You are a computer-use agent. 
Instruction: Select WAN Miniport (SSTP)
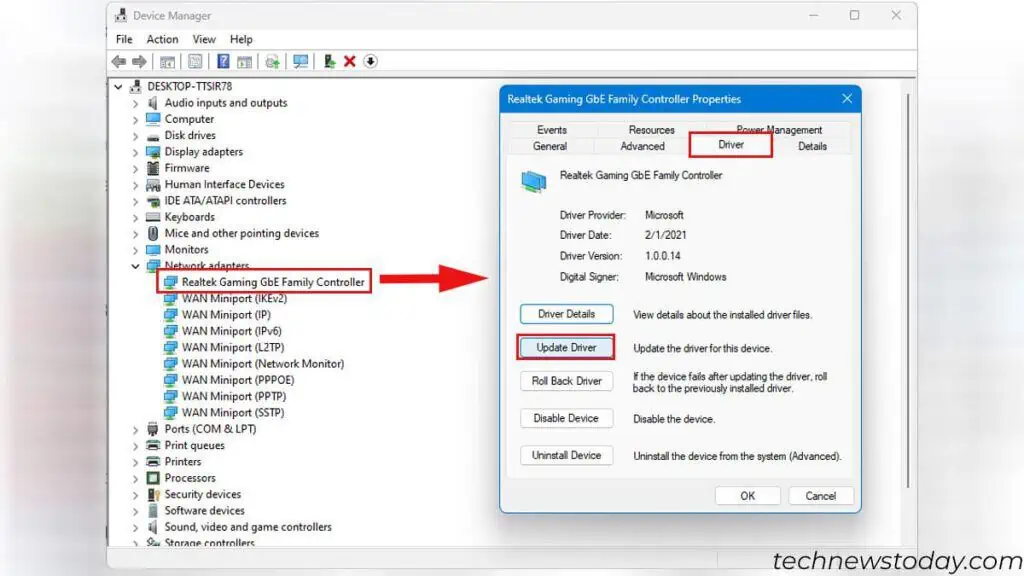pos(232,413)
